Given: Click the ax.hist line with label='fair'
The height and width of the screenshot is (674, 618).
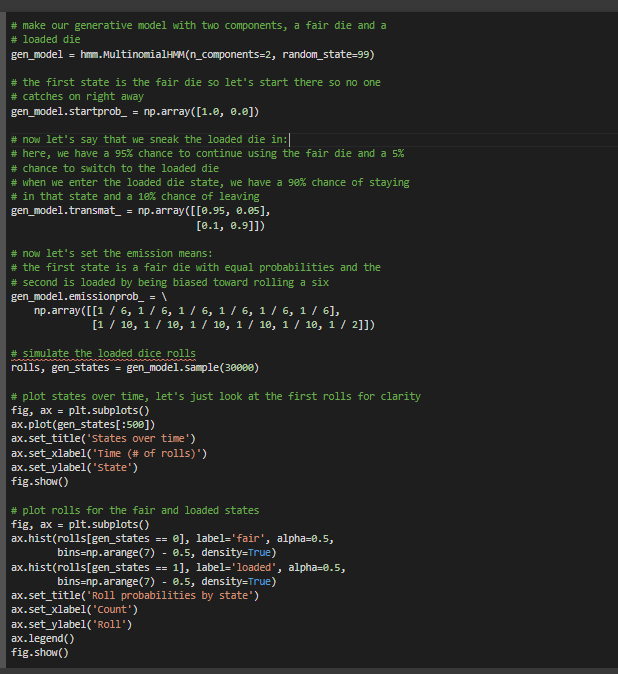Looking at the screenshot, I should pyautogui.click(x=172, y=539).
